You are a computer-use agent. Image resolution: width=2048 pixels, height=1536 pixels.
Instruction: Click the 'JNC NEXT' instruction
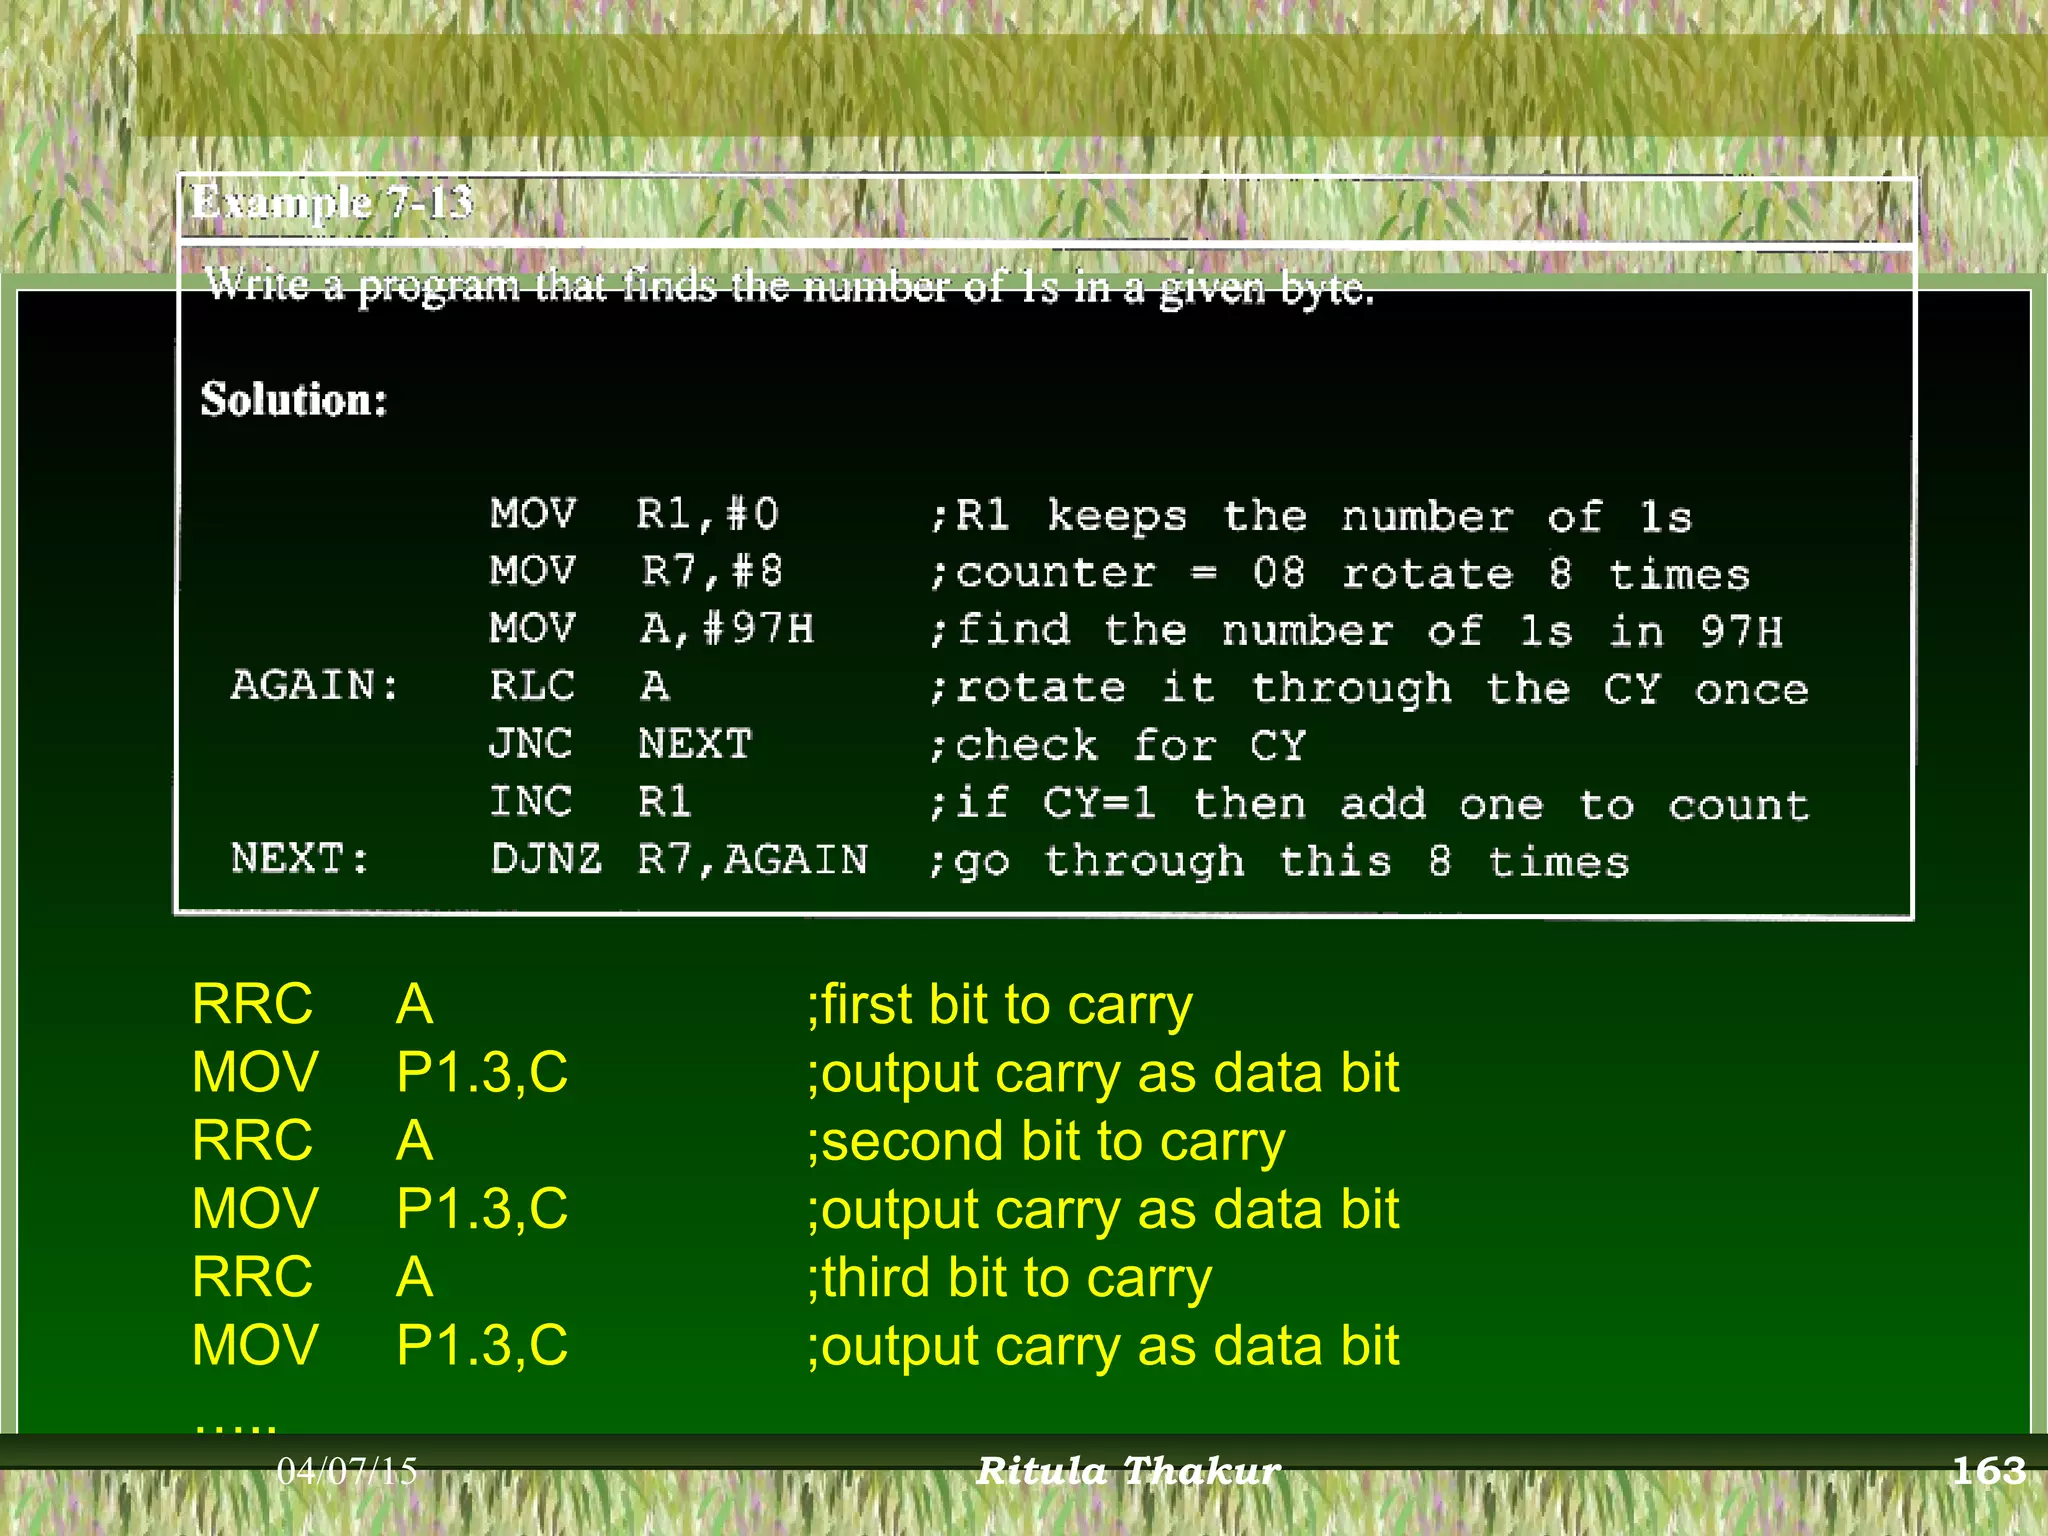click(x=620, y=744)
